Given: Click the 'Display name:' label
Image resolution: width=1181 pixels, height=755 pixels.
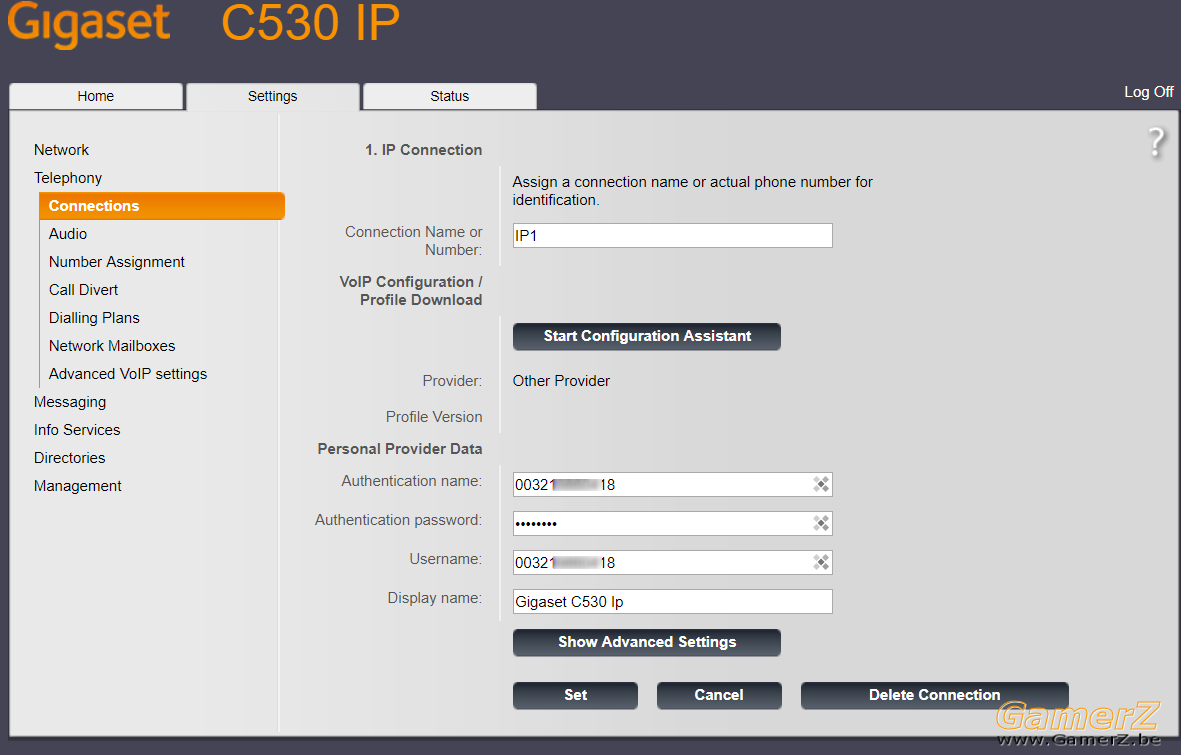Looking at the screenshot, I should pos(435,598).
